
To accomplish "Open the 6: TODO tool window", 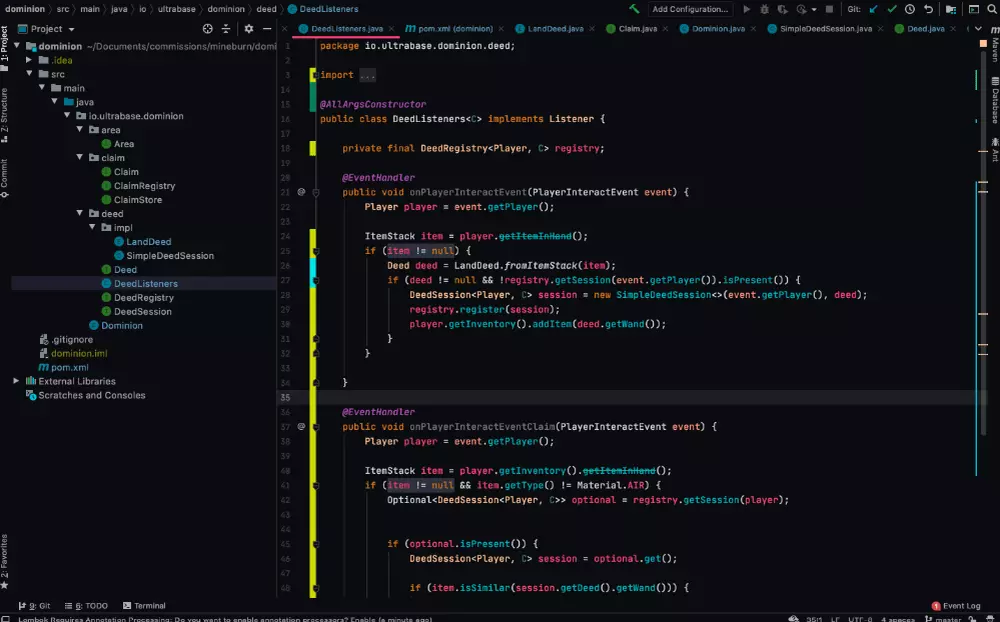I will (86, 606).
